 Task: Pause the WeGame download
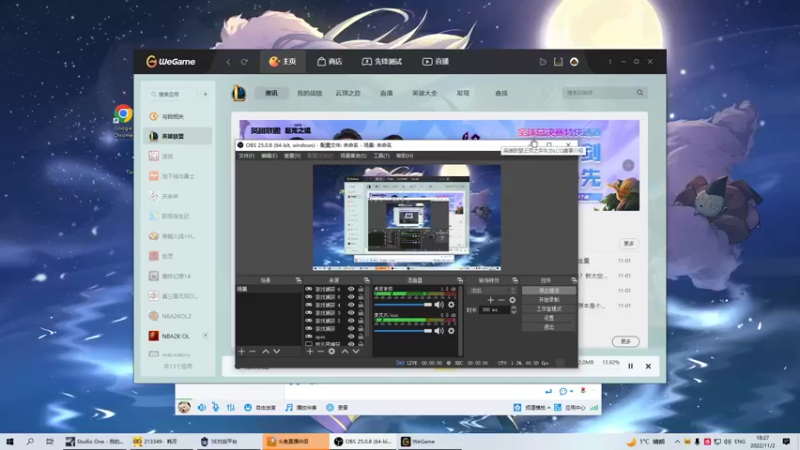[x=631, y=366]
